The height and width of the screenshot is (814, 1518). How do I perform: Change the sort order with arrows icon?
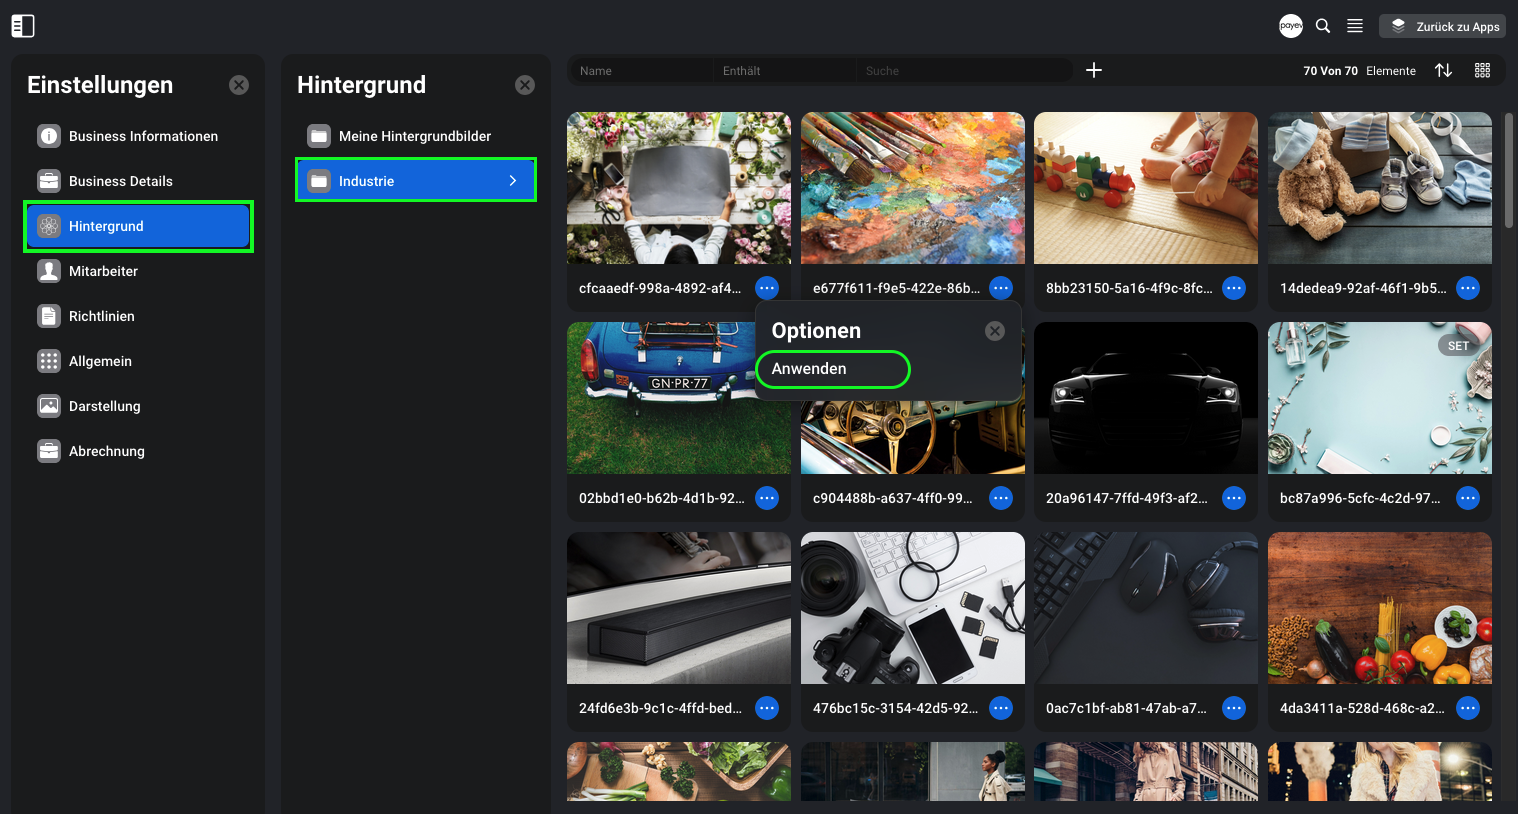pyautogui.click(x=1443, y=70)
